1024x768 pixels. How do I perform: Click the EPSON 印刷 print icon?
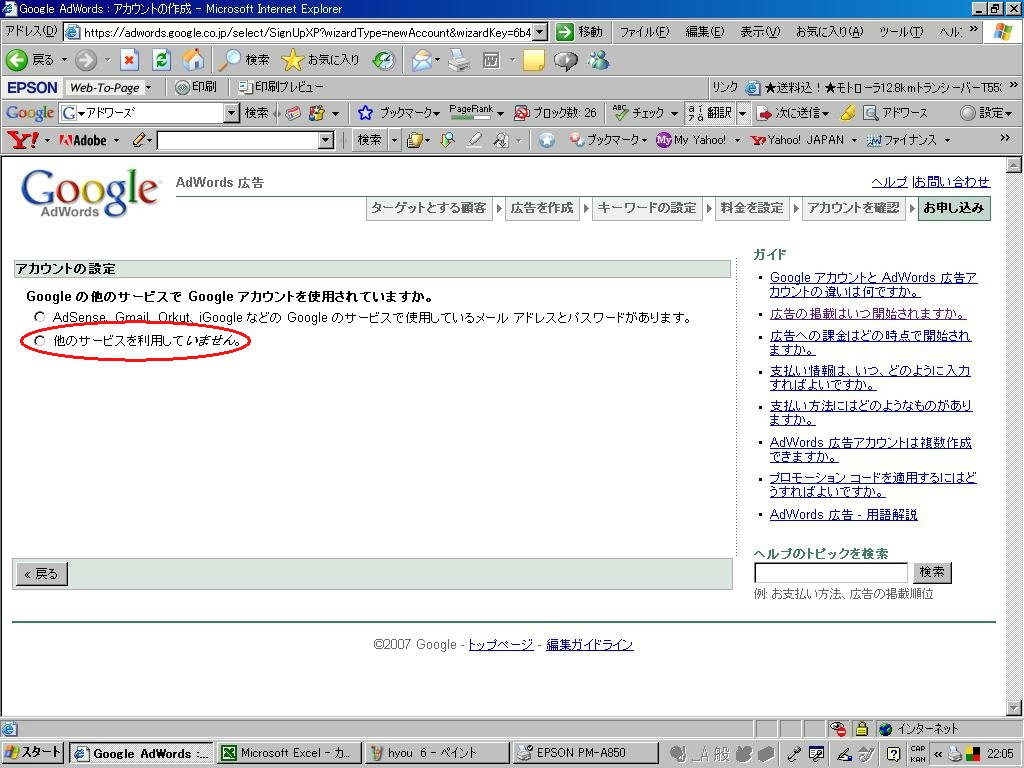182,87
